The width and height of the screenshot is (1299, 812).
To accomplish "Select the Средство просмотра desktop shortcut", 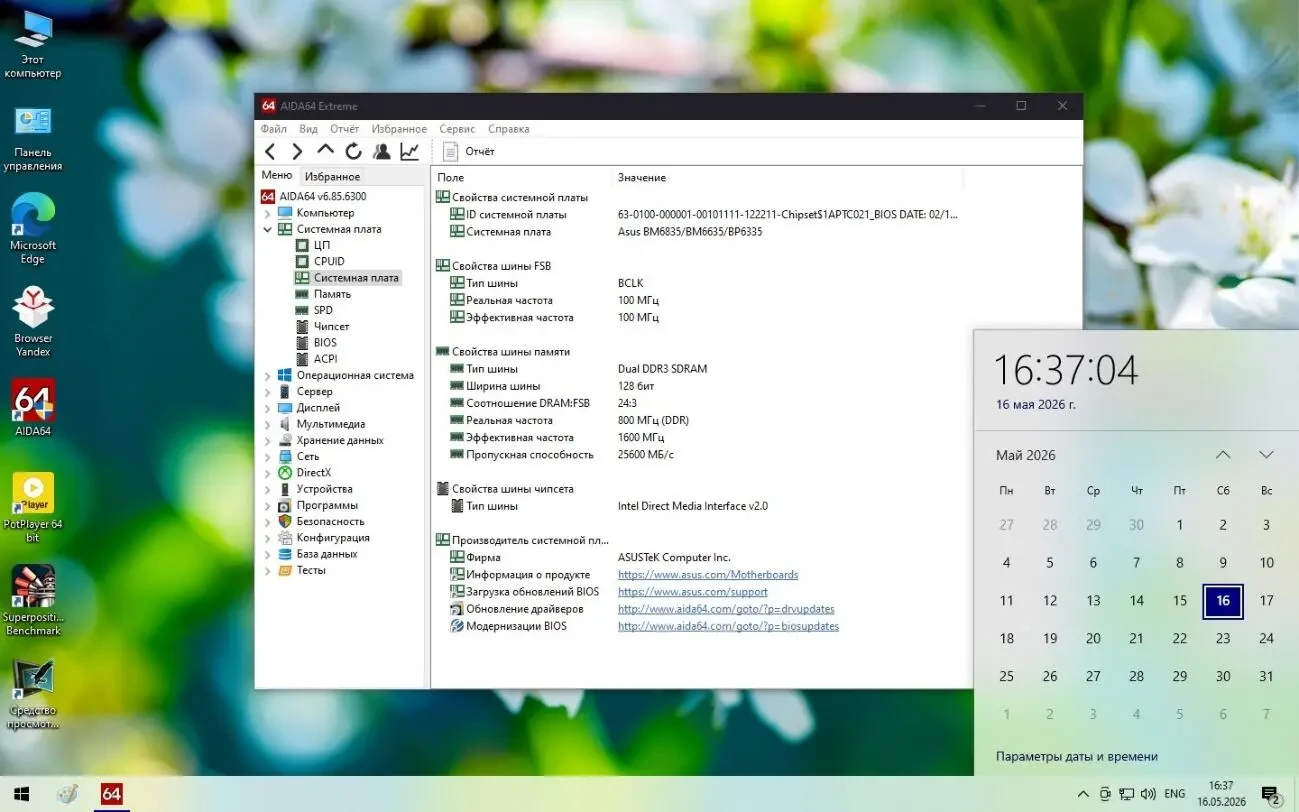I will [33, 694].
